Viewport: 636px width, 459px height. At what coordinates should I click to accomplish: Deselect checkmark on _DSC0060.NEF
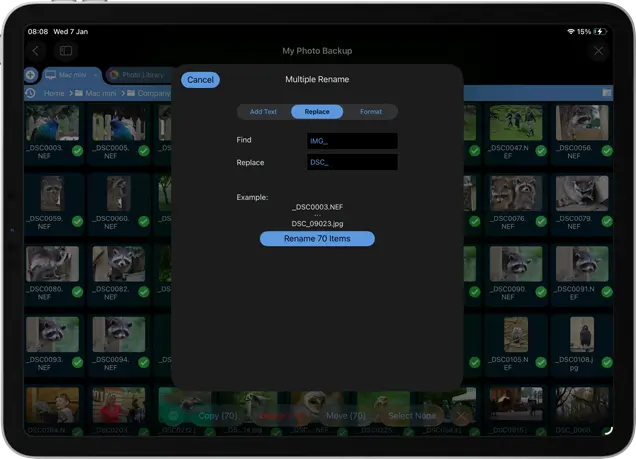pyautogui.click(x=144, y=221)
